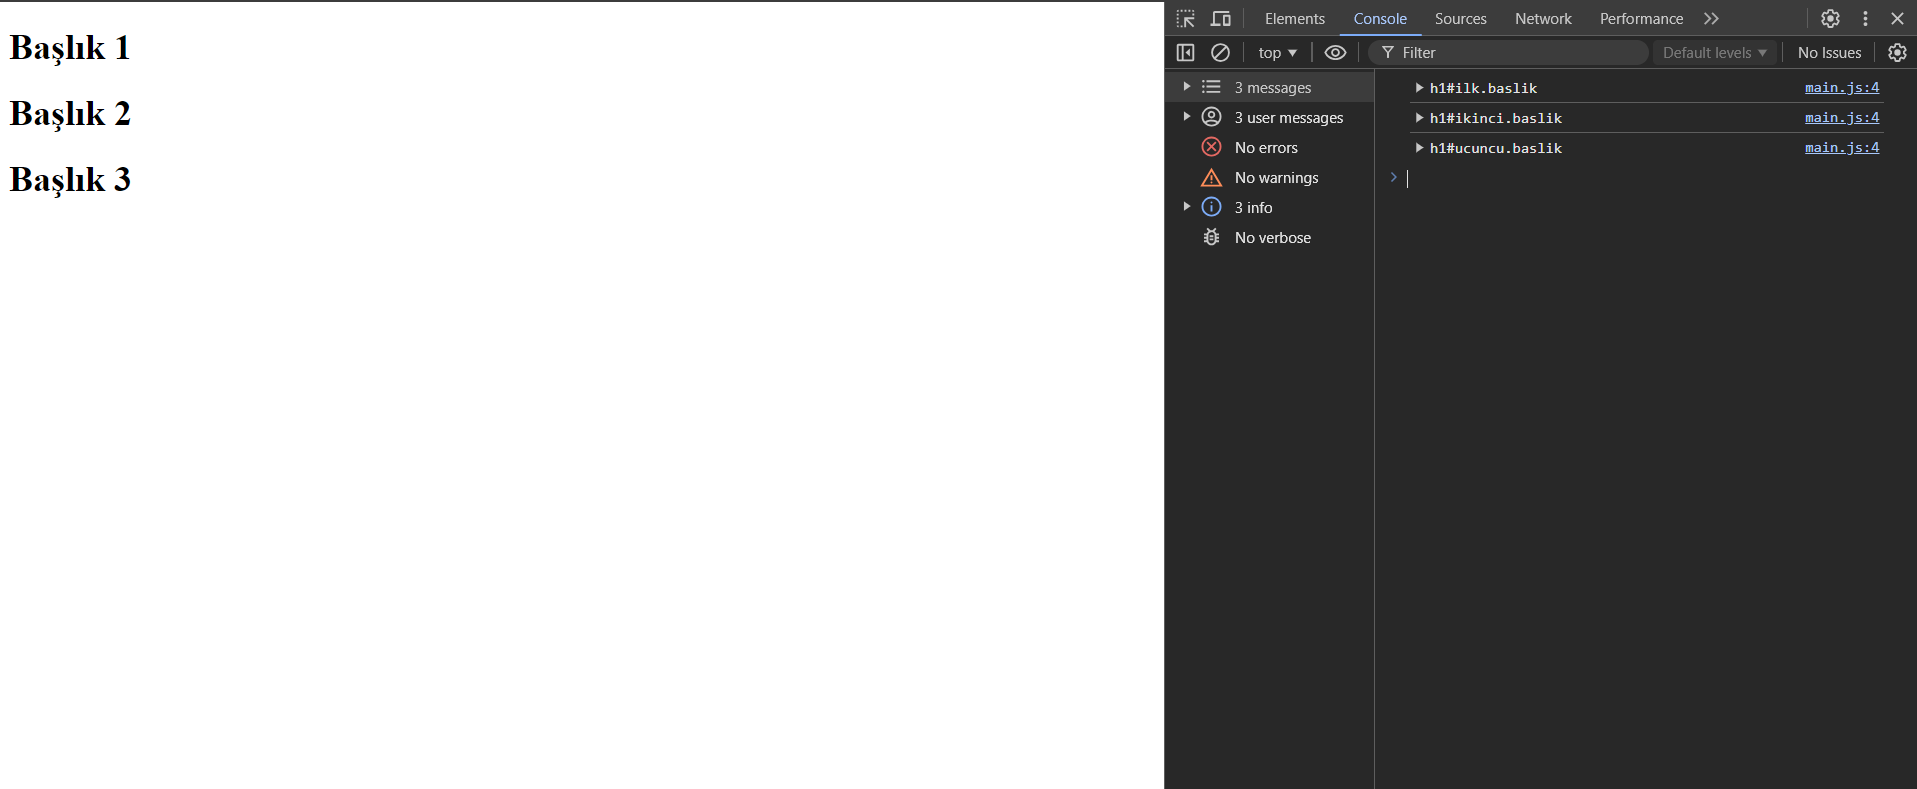Select the Console tab
The image size is (1917, 789).
1380,19
